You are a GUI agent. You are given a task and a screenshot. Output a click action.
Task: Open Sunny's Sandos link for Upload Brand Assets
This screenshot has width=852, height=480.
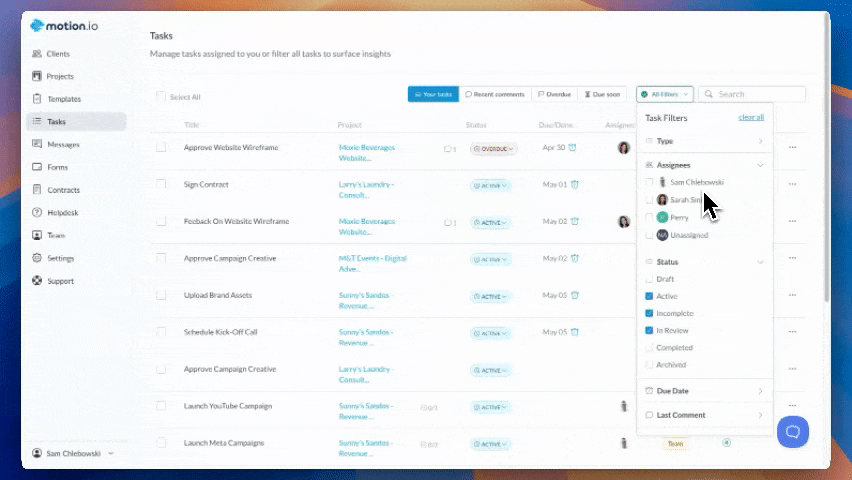coord(365,301)
